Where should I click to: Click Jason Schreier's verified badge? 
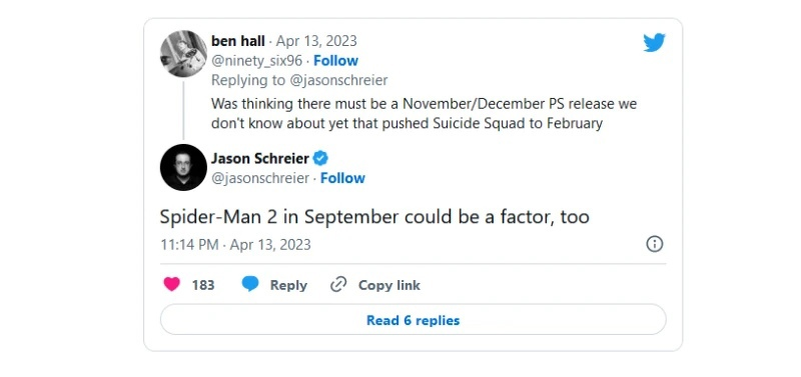pos(320,159)
